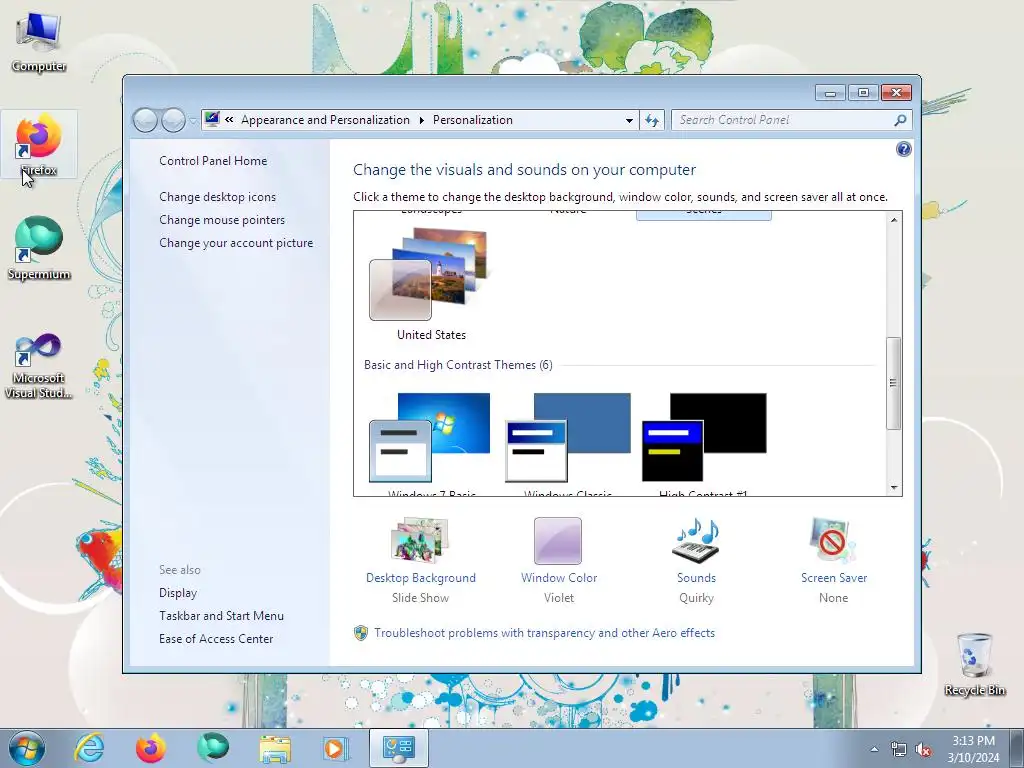
Task: Click the Personalization breadcrumb
Action: point(473,120)
